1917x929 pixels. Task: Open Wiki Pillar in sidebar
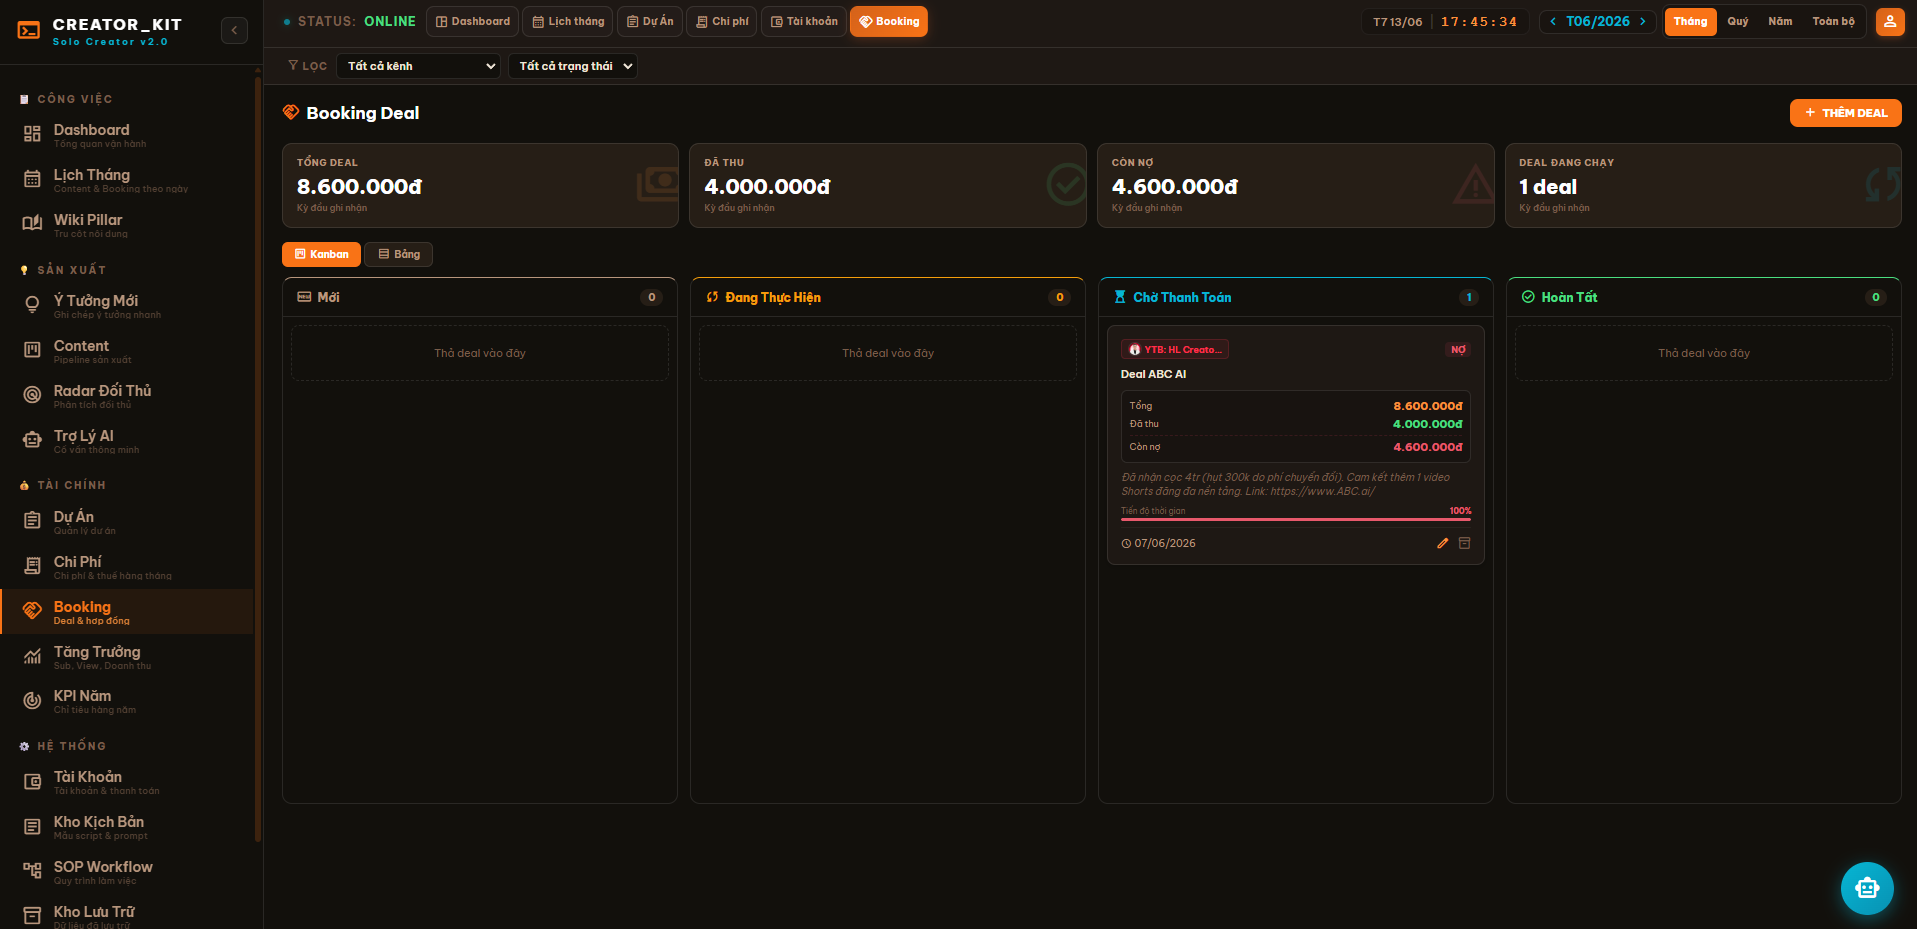tap(127, 225)
